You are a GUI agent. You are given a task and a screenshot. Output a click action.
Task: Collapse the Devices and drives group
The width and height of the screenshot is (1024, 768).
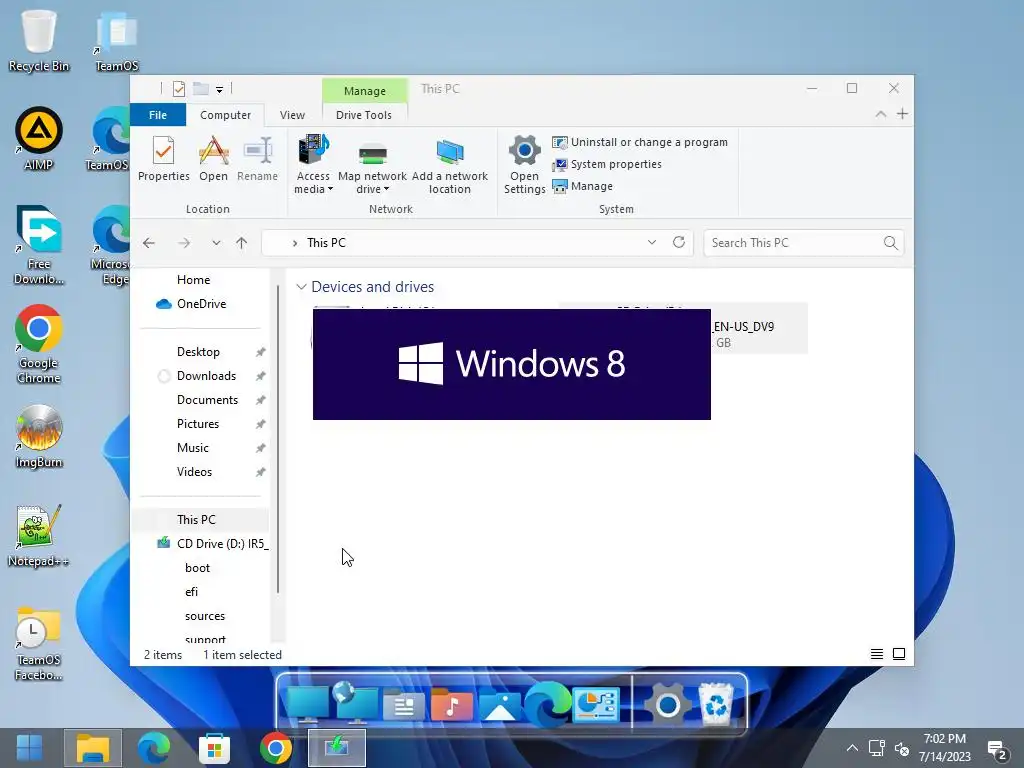301,287
